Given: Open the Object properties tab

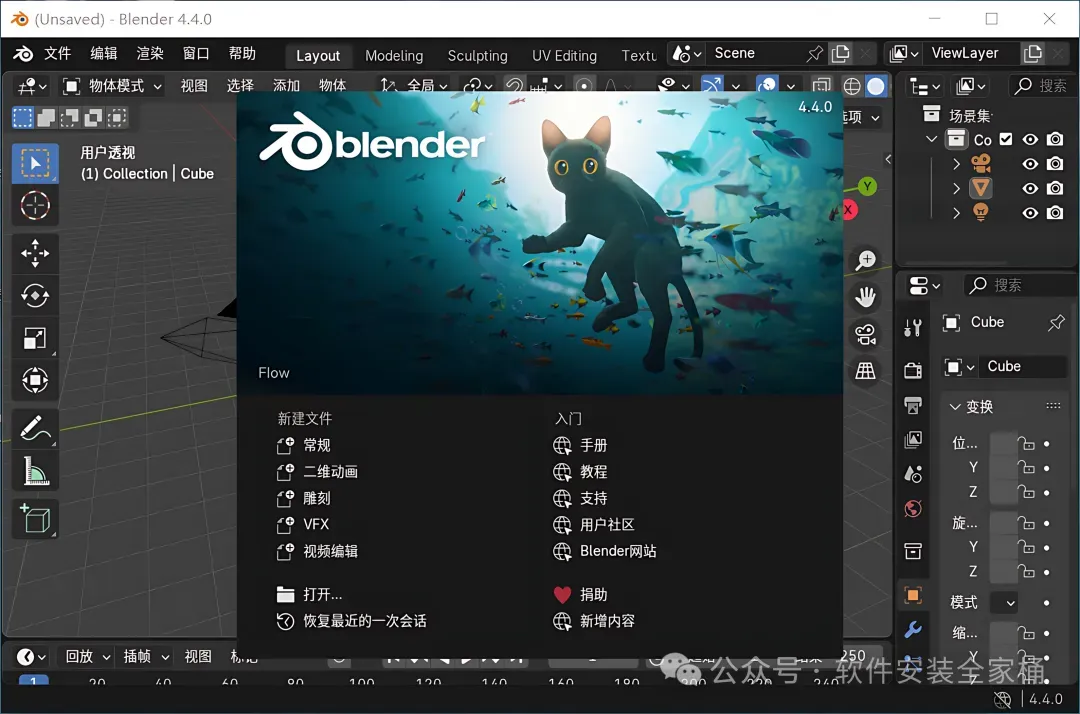Looking at the screenshot, I should pos(913,595).
